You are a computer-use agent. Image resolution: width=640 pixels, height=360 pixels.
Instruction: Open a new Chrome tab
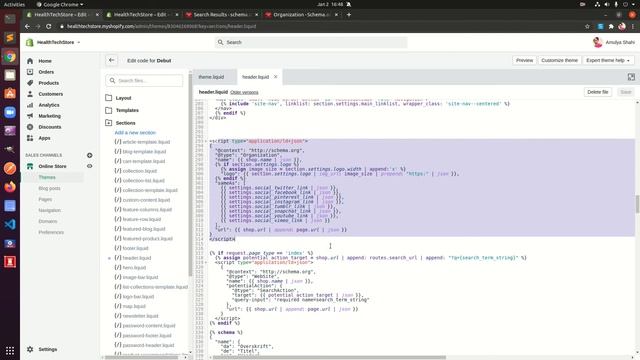349,14
